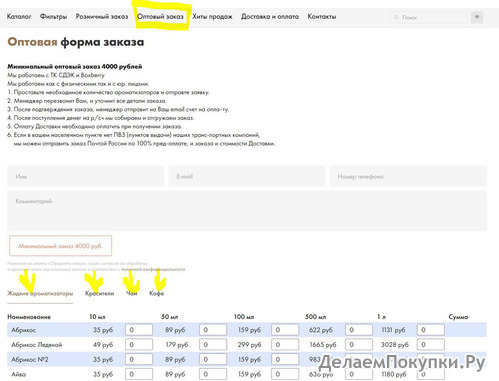Viewport: 499px width, 381px height.
Task: Click the 622 руб price for Абрикос
Action: click(x=321, y=330)
